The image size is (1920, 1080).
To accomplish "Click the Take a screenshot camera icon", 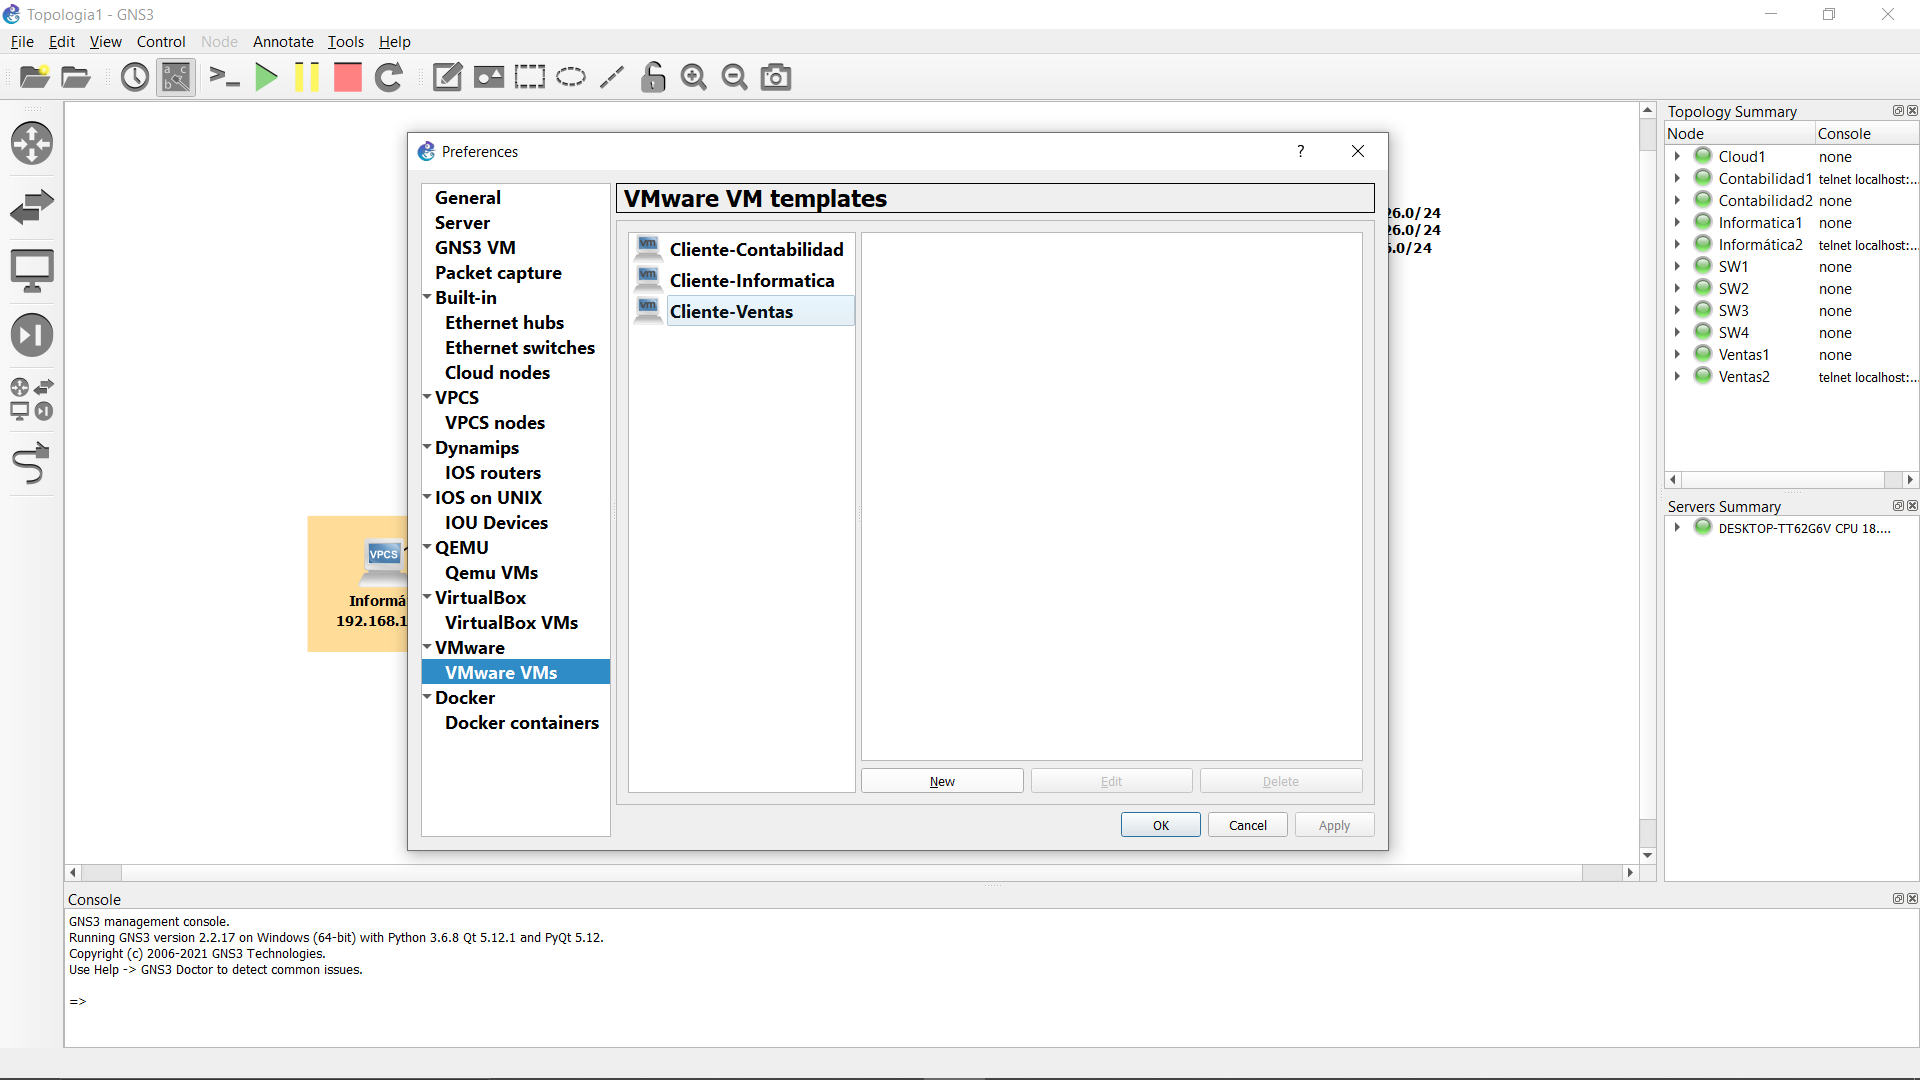I will 776,77.
